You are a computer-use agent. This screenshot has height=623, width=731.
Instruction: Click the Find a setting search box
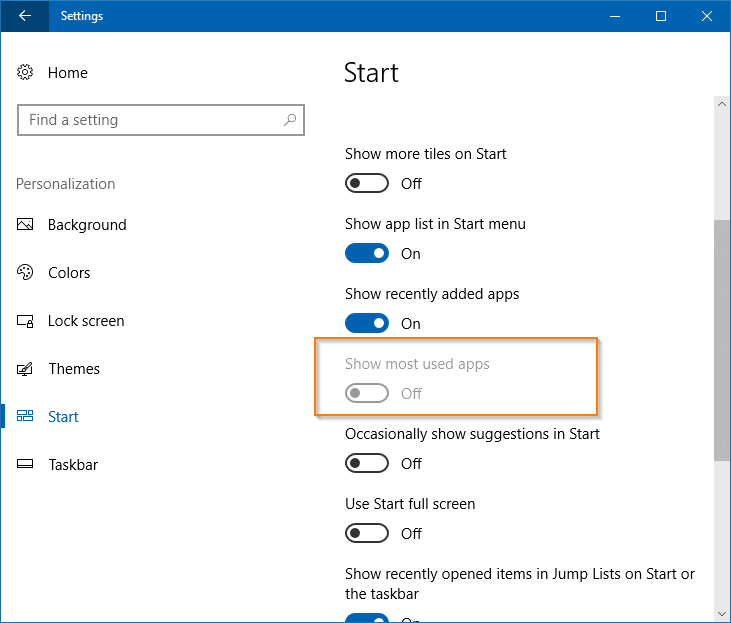point(161,120)
